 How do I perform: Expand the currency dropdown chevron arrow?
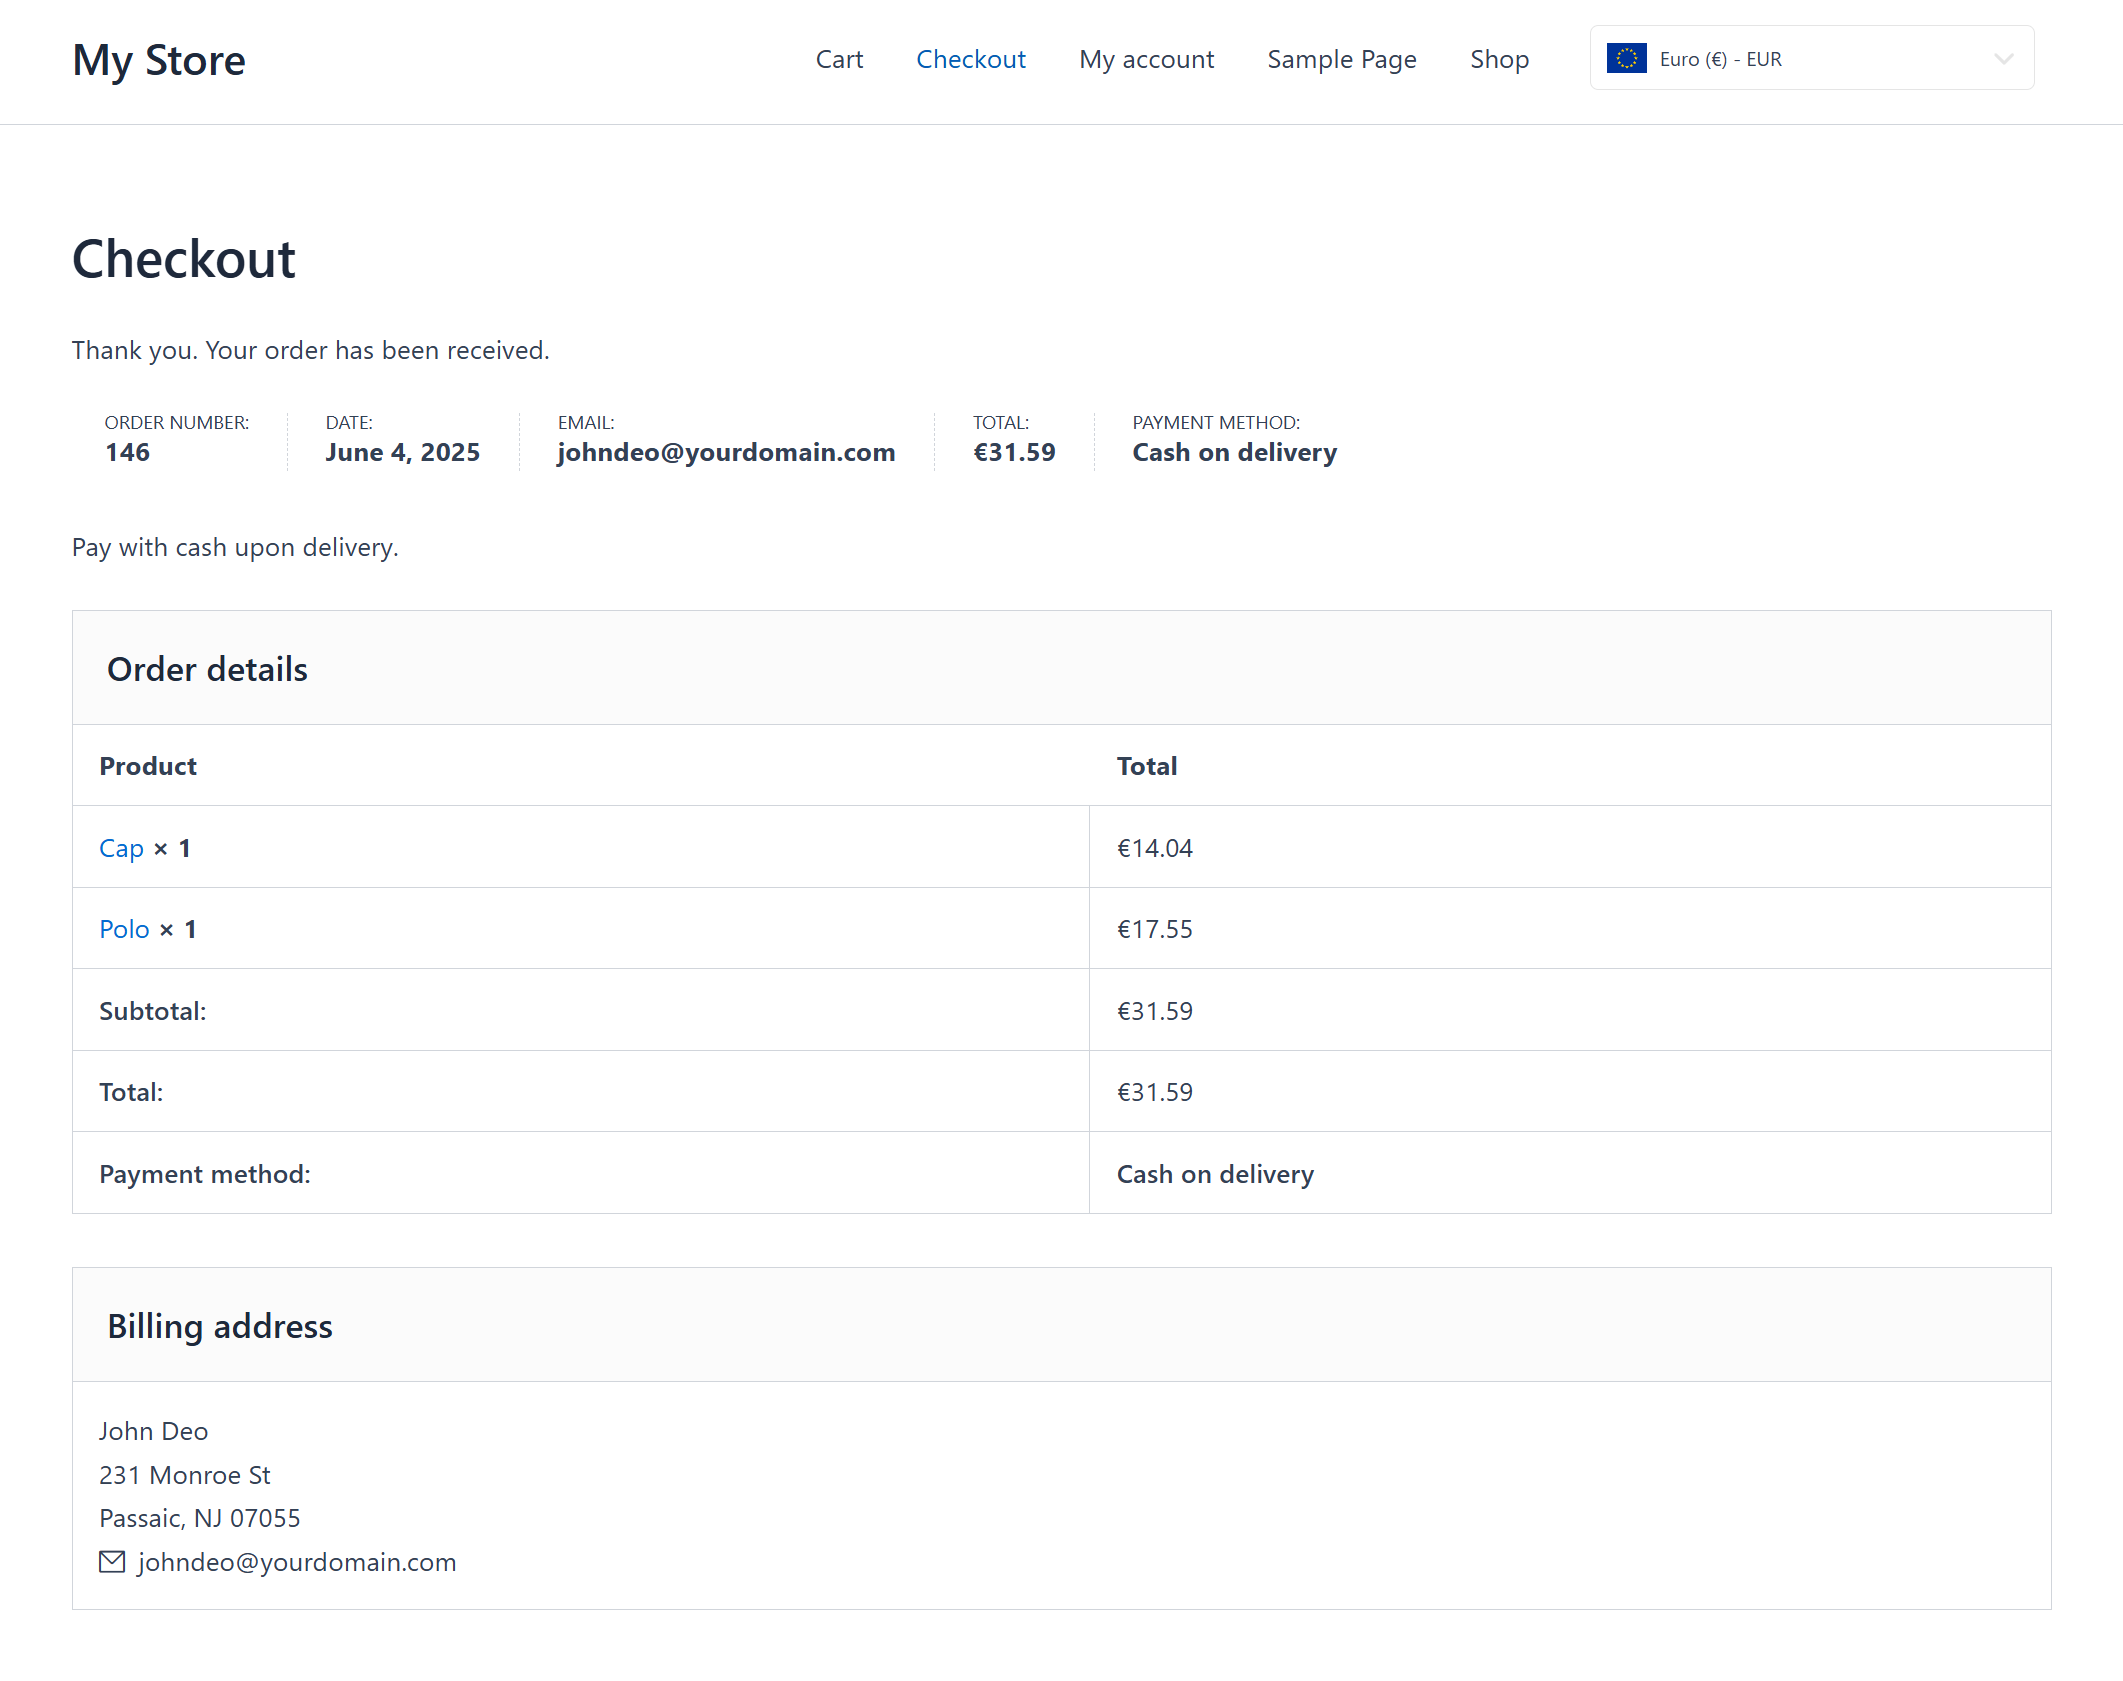coord(2003,59)
